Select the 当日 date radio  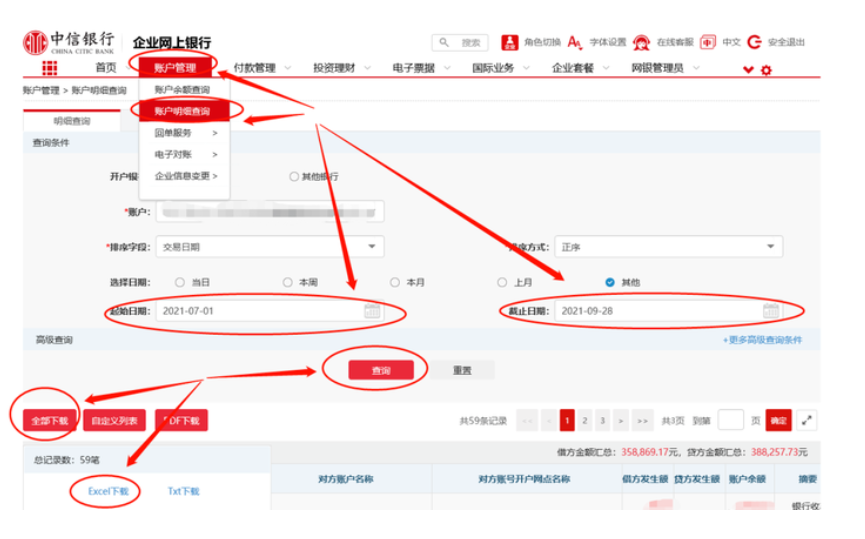point(179,282)
